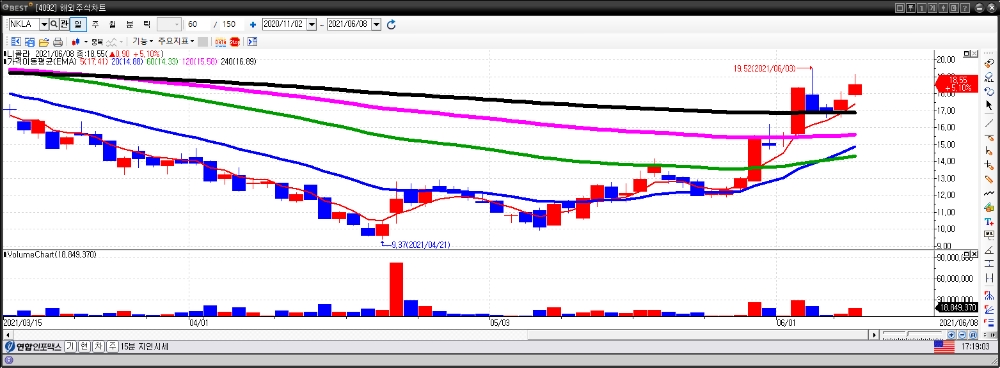The image size is (1000, 368).
Task: Select the arrow pointer tool
Action: 989,105
